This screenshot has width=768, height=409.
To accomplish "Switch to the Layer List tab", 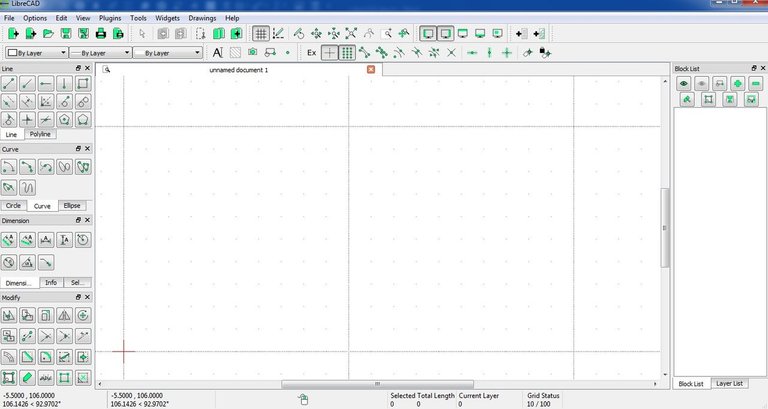I will pyautogui.click(x=729, y=384).
